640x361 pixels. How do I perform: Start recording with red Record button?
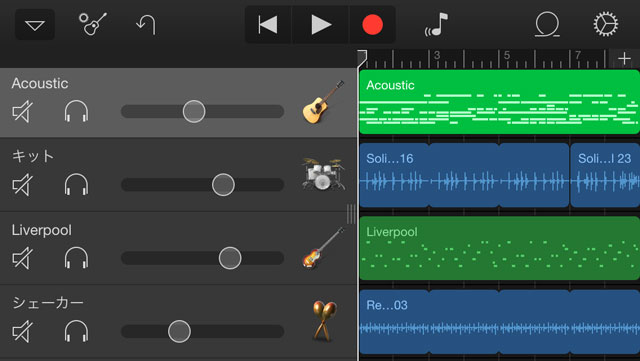[372, 25]
